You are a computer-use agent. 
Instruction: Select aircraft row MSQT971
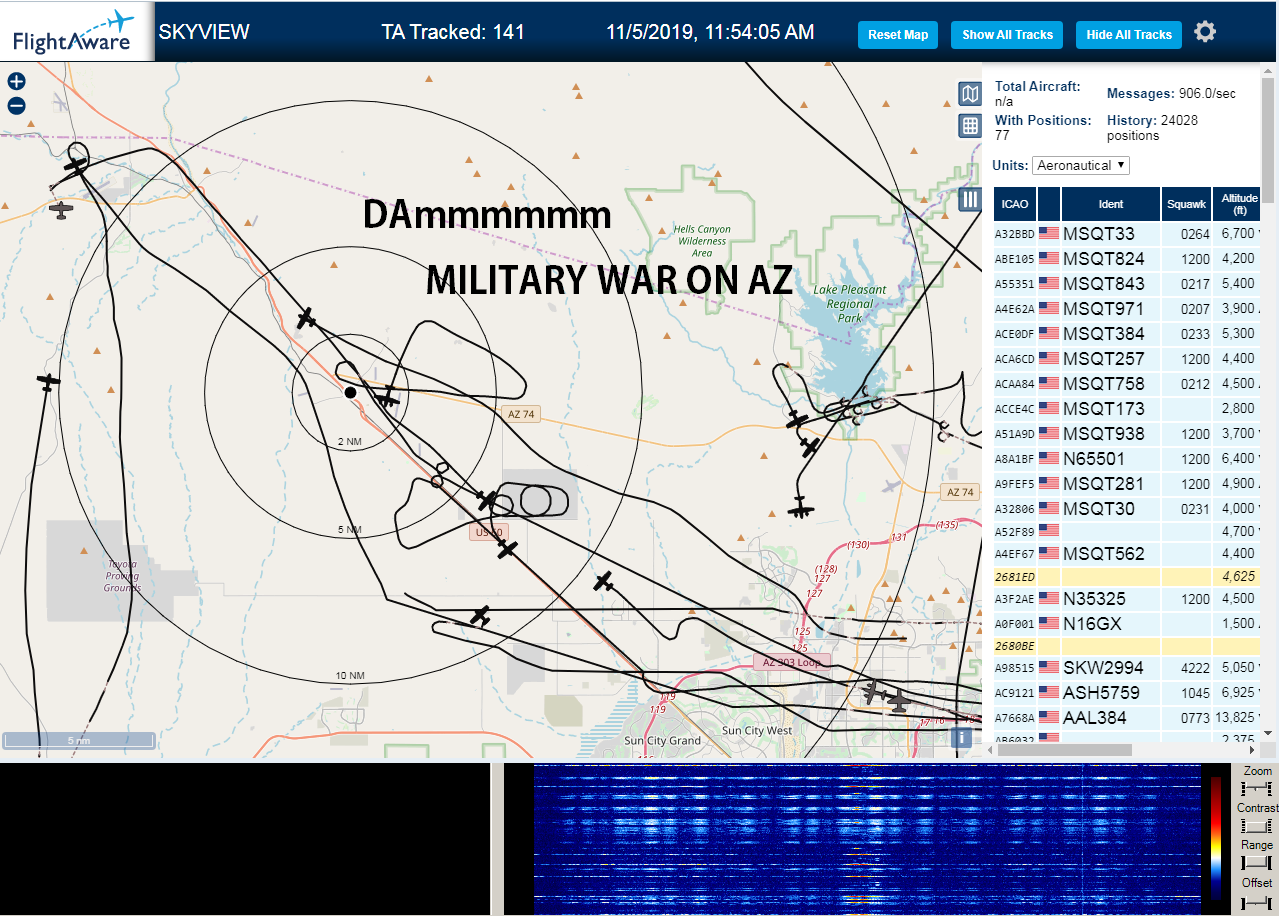pyautogui.click(x=1128, y=309)
